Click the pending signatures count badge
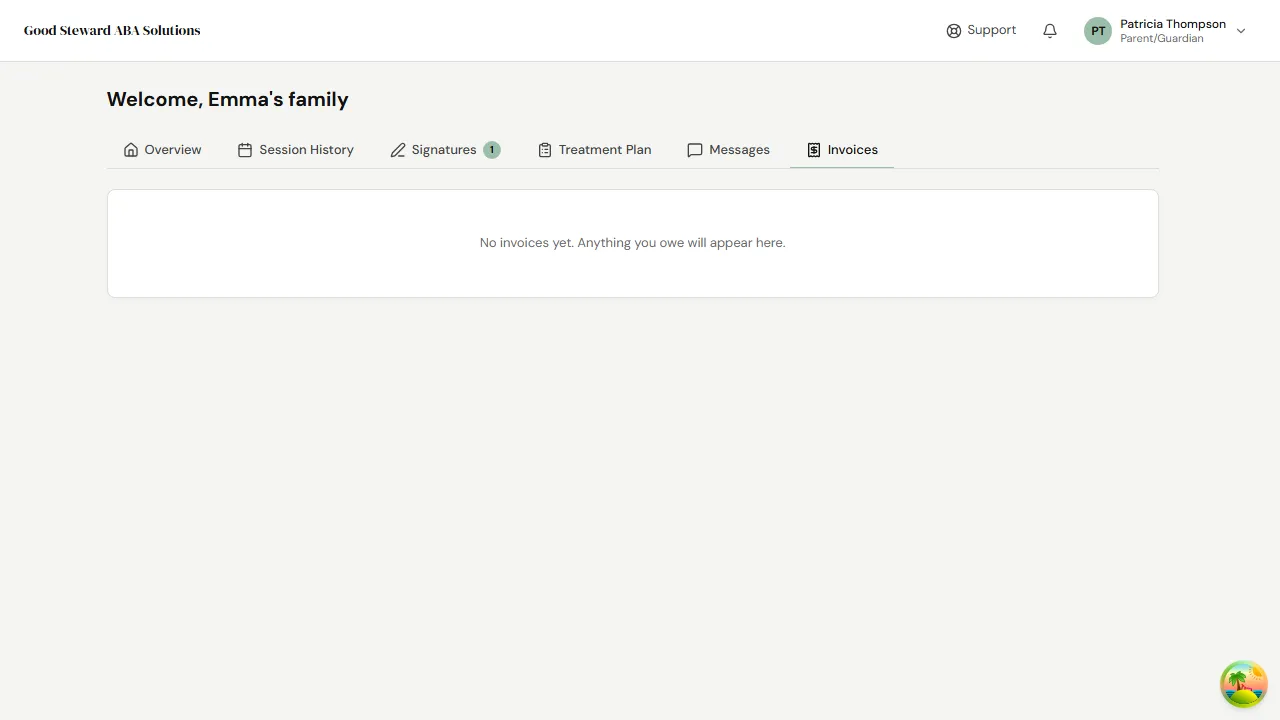The height and width of the screenshot is (720, 1280). [x=491, y=149]
